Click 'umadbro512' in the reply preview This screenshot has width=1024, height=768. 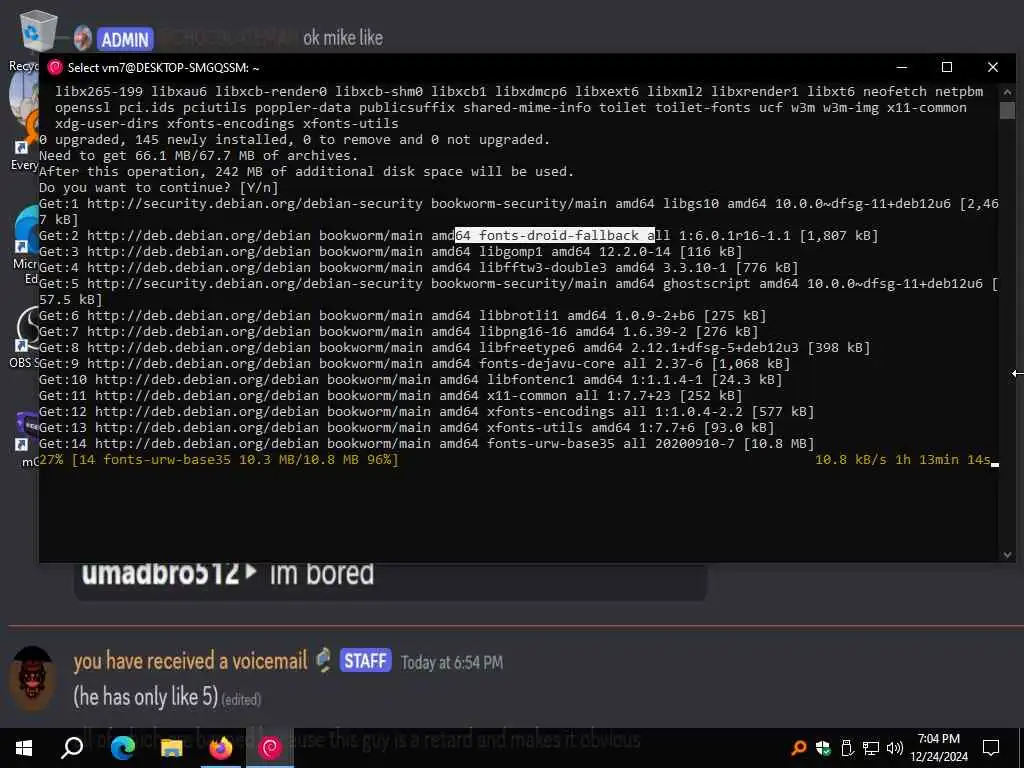pos(161,573)
